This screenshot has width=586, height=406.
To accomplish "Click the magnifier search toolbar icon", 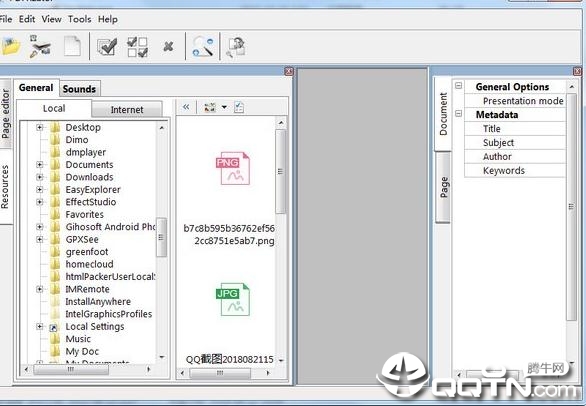I will point(203,47).
